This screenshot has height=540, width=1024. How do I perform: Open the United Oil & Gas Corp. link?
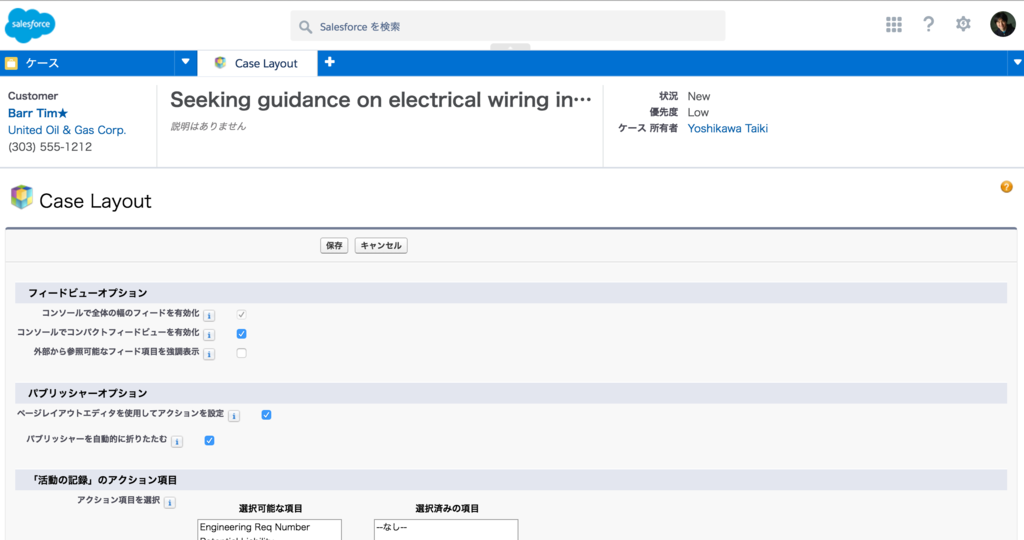click(x=67, y=130)
